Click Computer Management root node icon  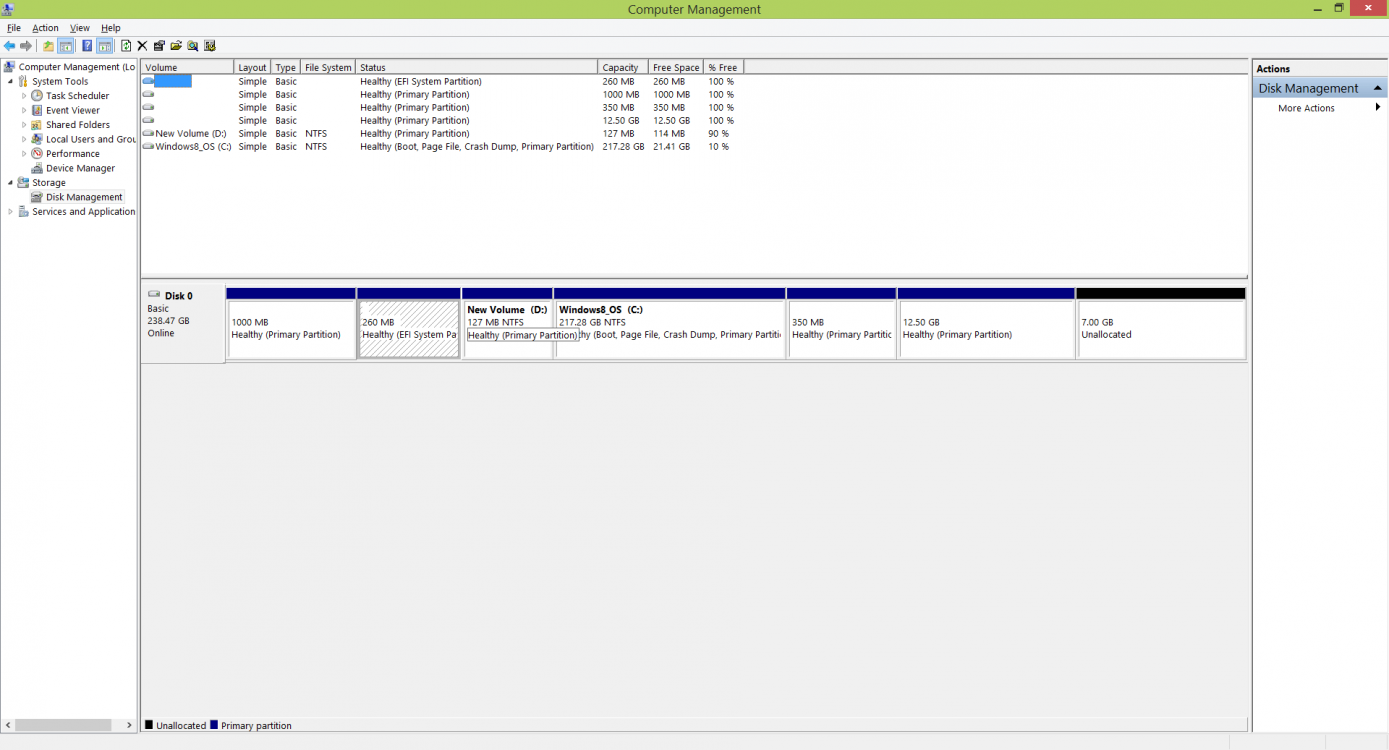coord(10,67)
